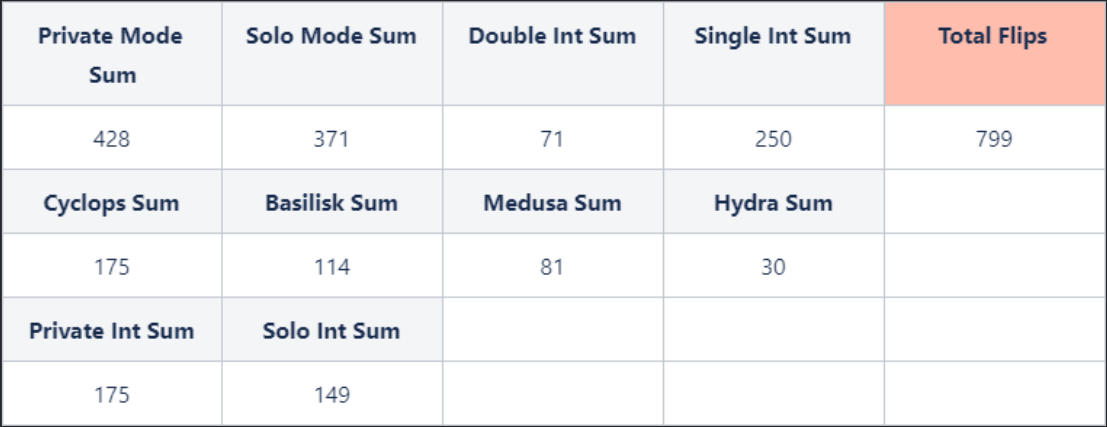Screen dimensions: 1107x427
Task: Click the Cyclops Sum header cell
Action: [111, 203]
